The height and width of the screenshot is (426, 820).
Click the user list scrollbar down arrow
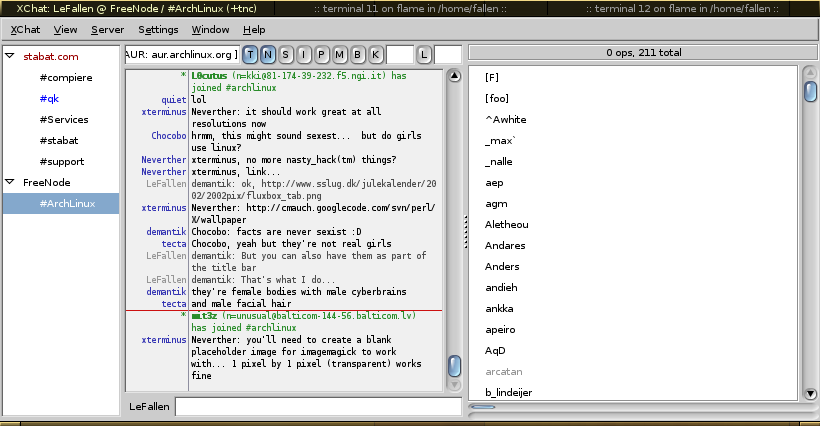pos(809,393)
